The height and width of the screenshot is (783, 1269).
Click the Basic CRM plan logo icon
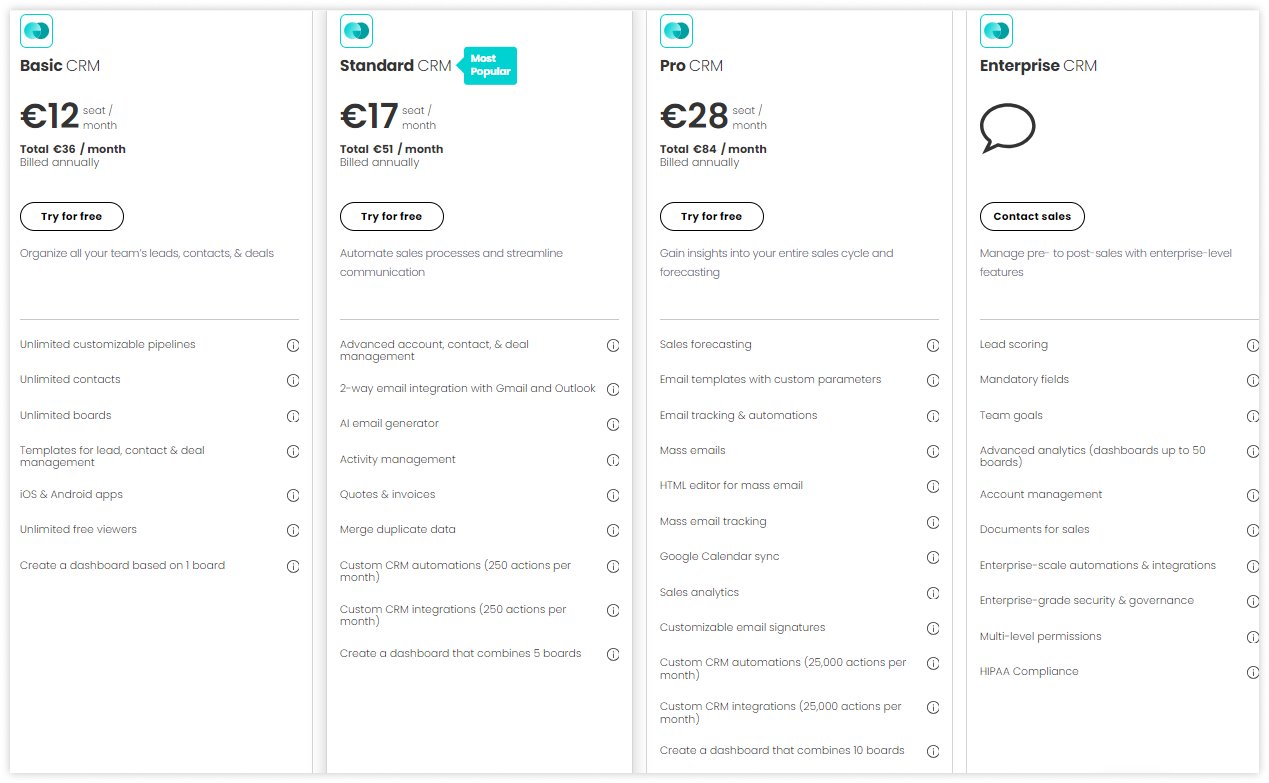click(x=36, y=31)
